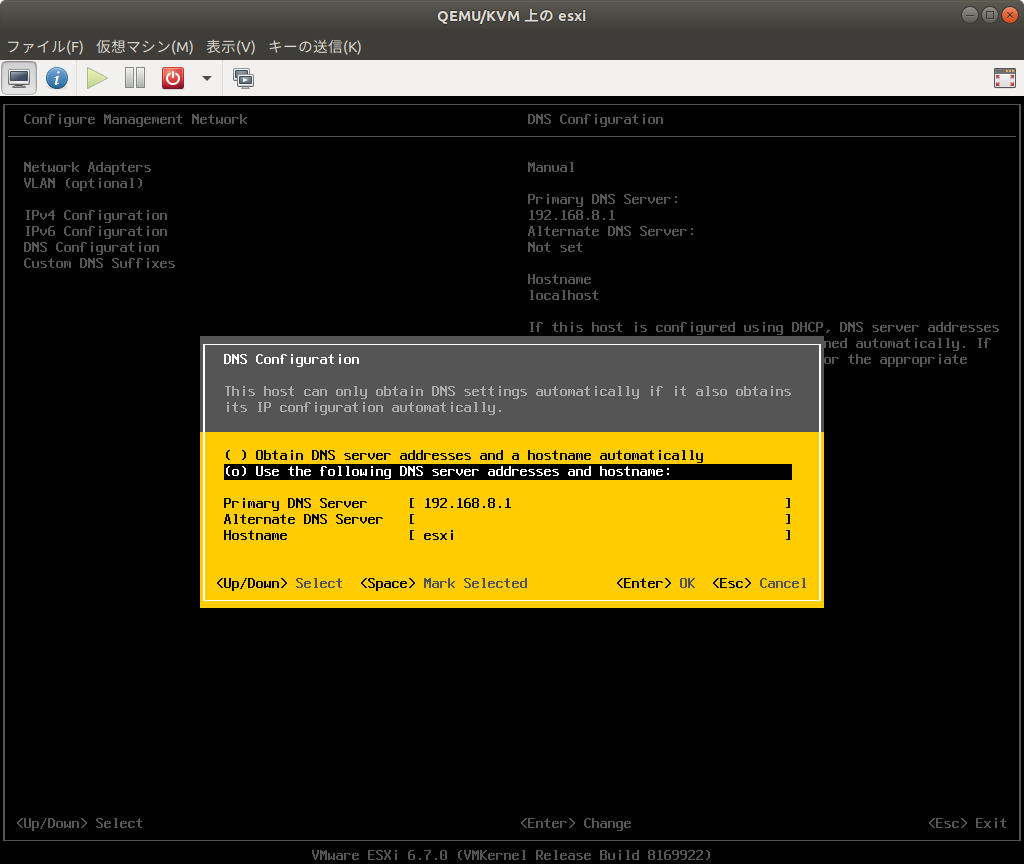1024x864 pixels.
Task: Select Use the following DNS server addresses option
Action: 507,472
